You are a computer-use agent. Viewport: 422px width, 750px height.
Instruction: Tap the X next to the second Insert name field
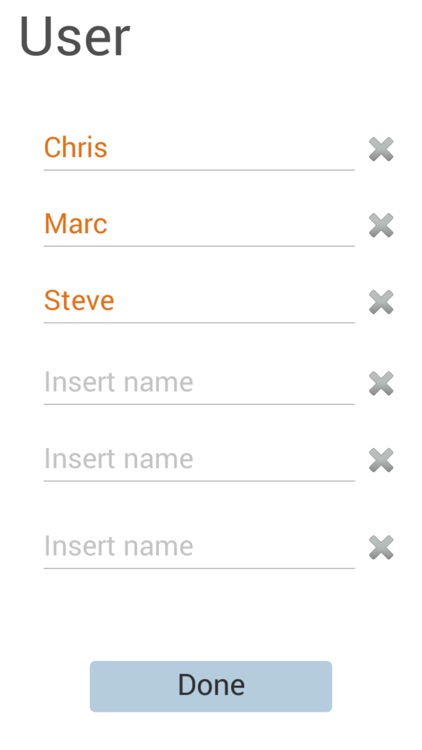tap(381, 460)
